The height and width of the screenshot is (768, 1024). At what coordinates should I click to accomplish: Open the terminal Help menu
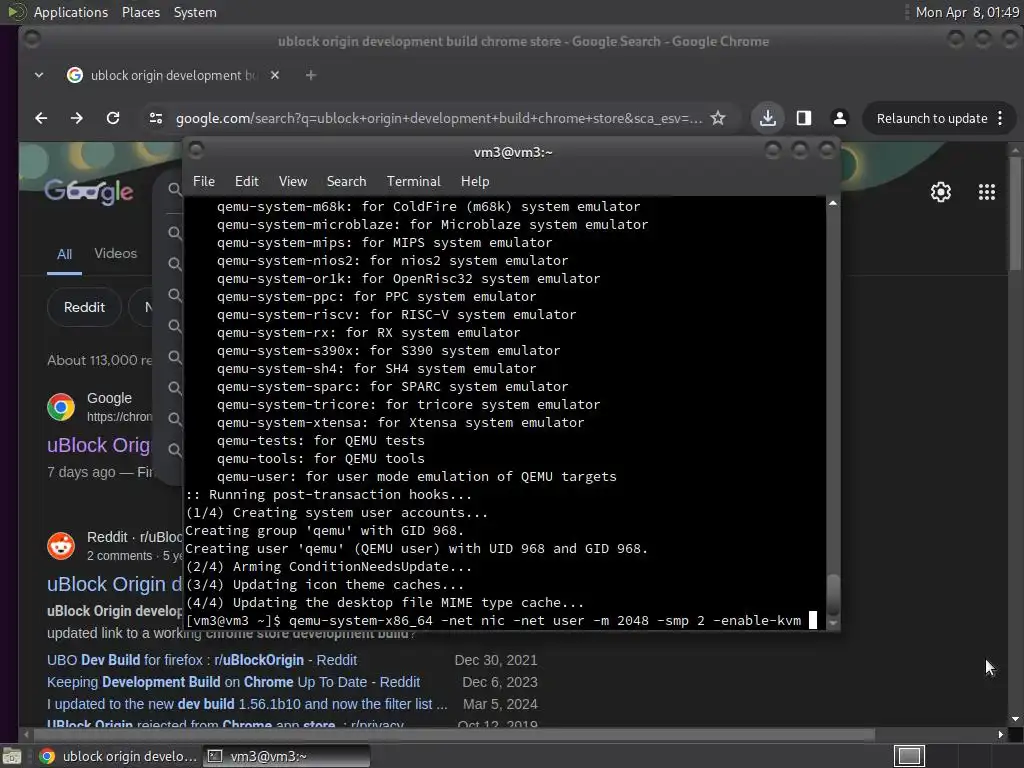click(x=475, y=182)
